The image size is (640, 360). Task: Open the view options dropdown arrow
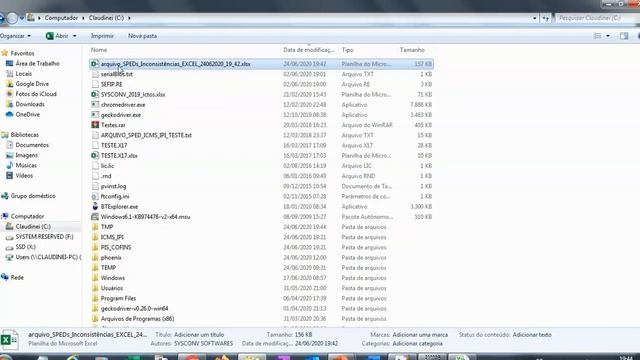pos(608,36)
